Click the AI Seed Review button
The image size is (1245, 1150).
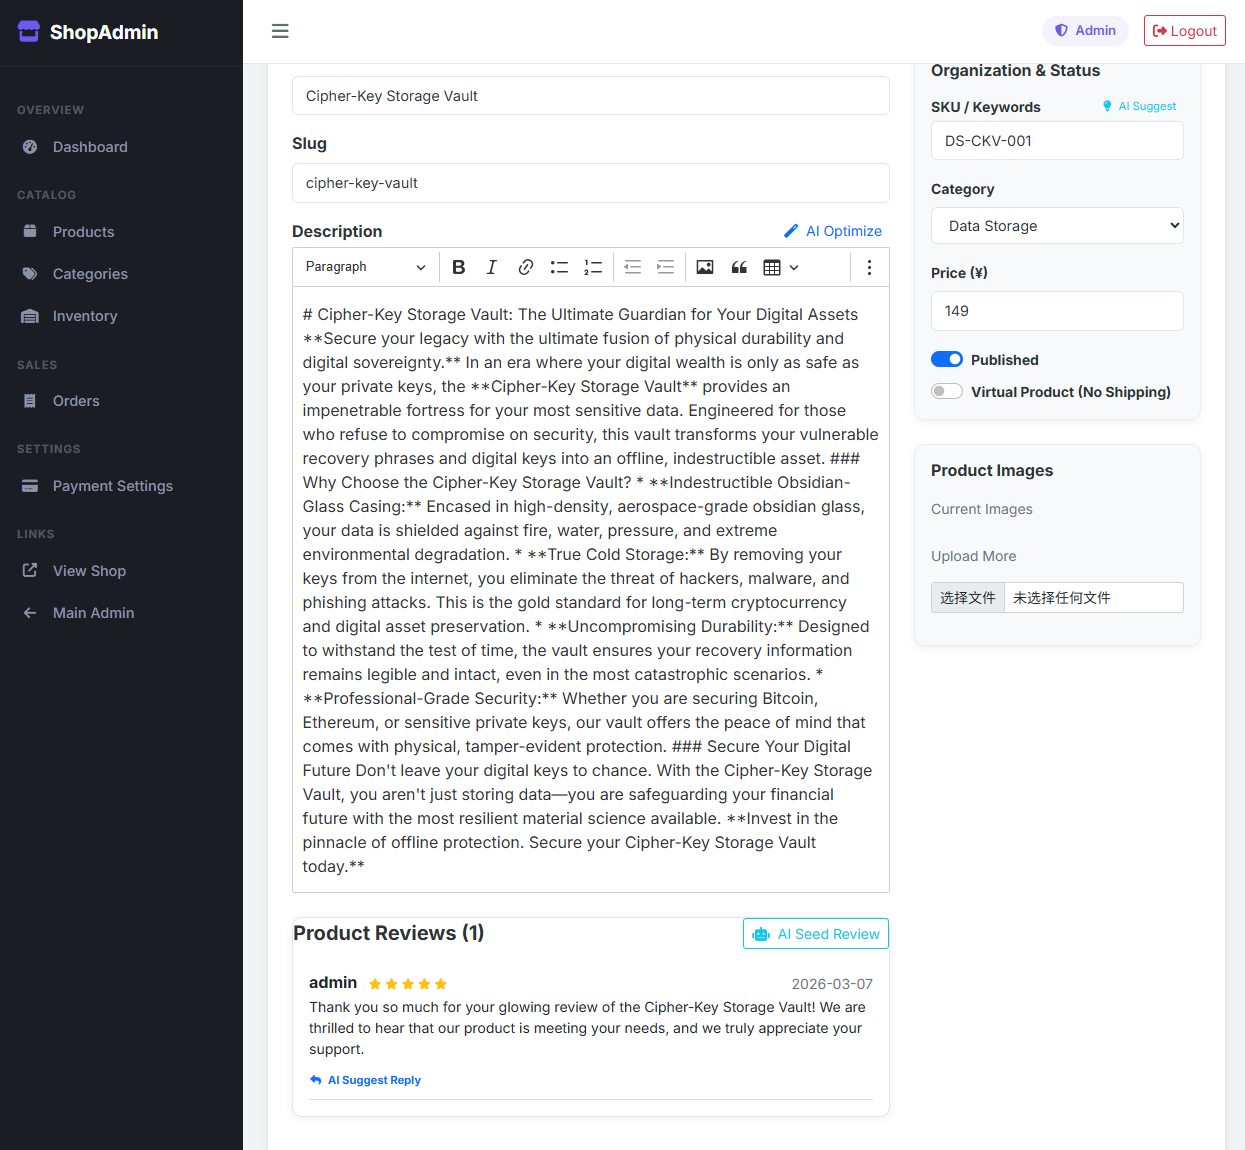(x=816, y=934)
